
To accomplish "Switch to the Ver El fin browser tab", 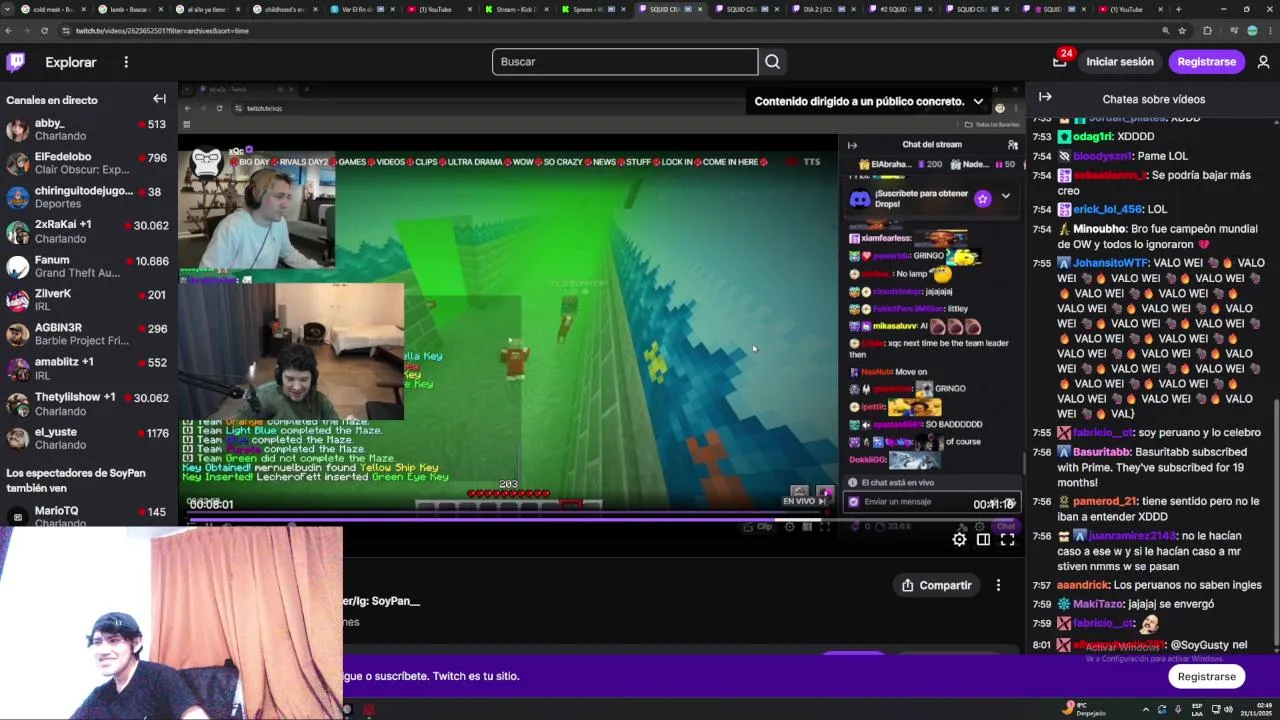I will (x=361, y=9).
